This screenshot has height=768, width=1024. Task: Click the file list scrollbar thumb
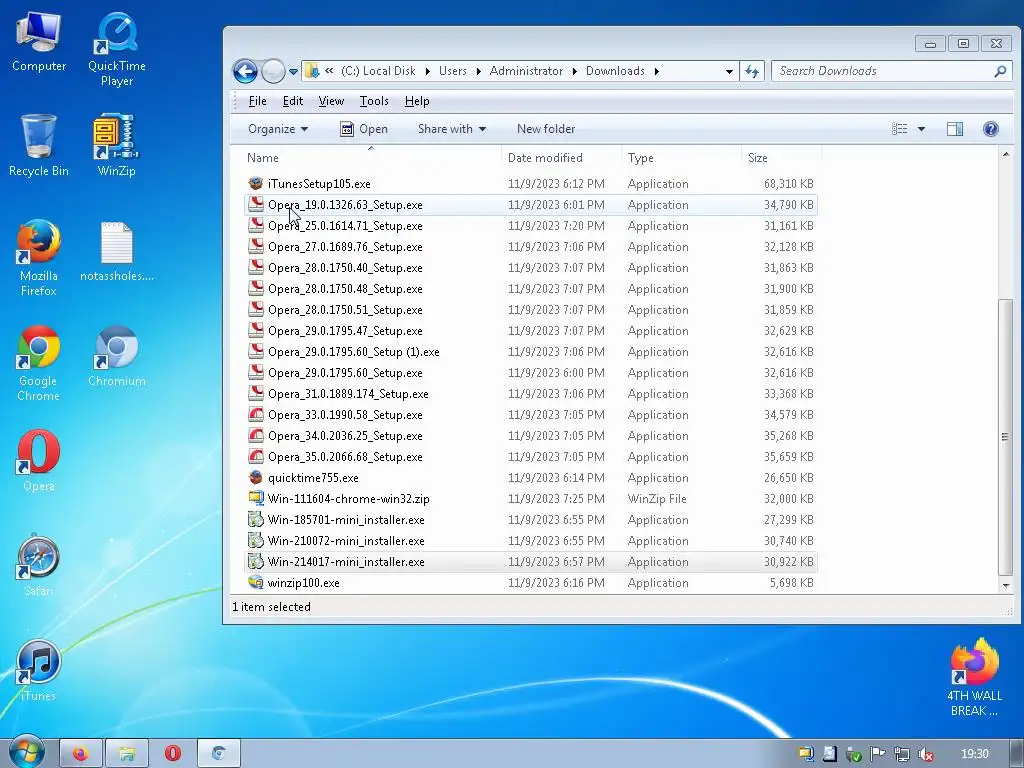(1005, 436)
